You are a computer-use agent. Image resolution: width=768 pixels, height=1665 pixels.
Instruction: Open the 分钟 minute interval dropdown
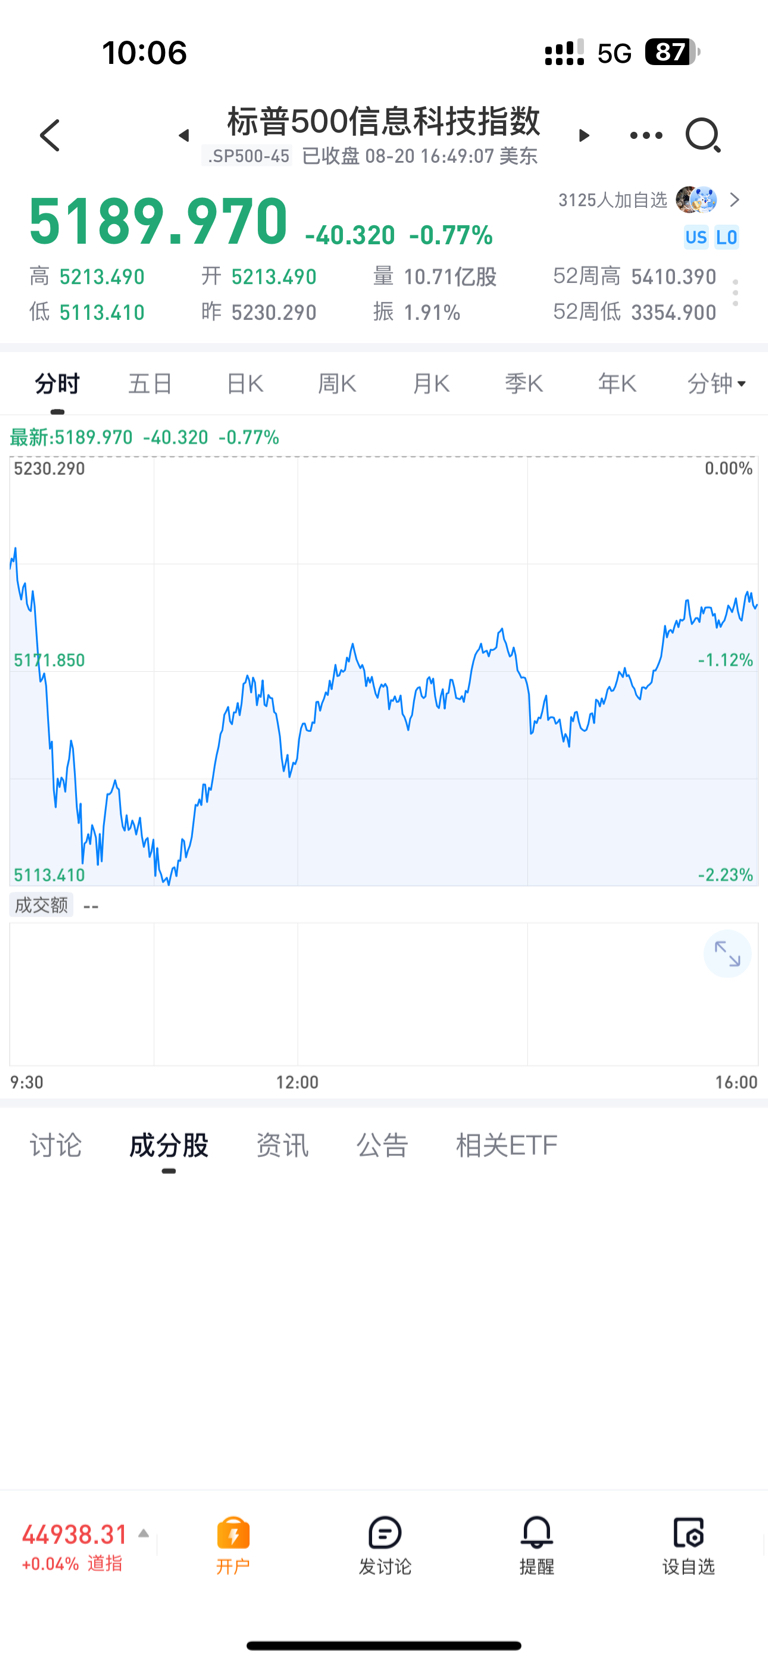tap(717, 383)
